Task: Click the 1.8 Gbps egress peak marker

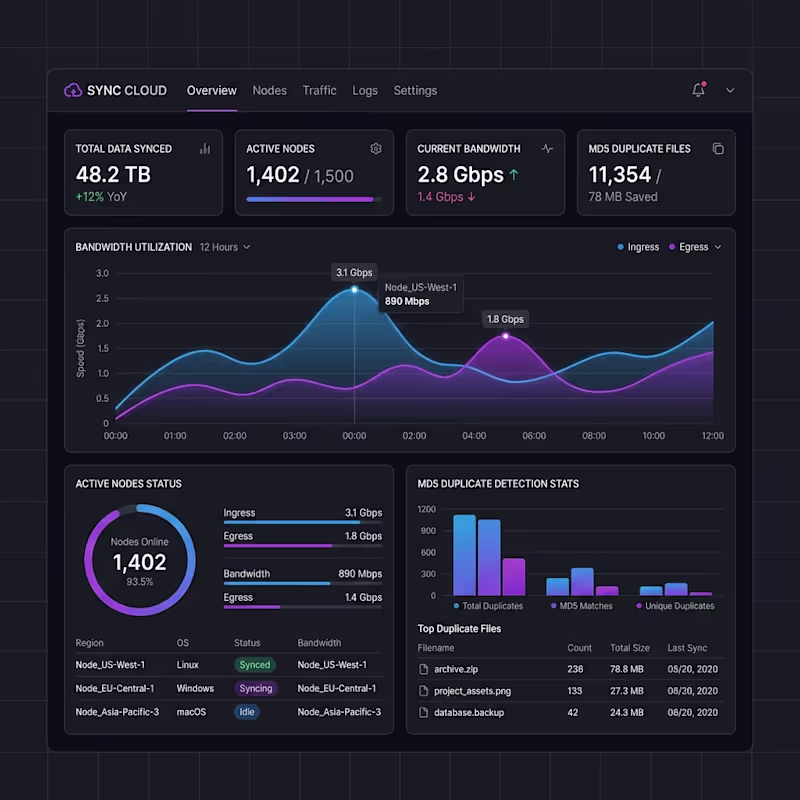Action: [x=506, y=336]
